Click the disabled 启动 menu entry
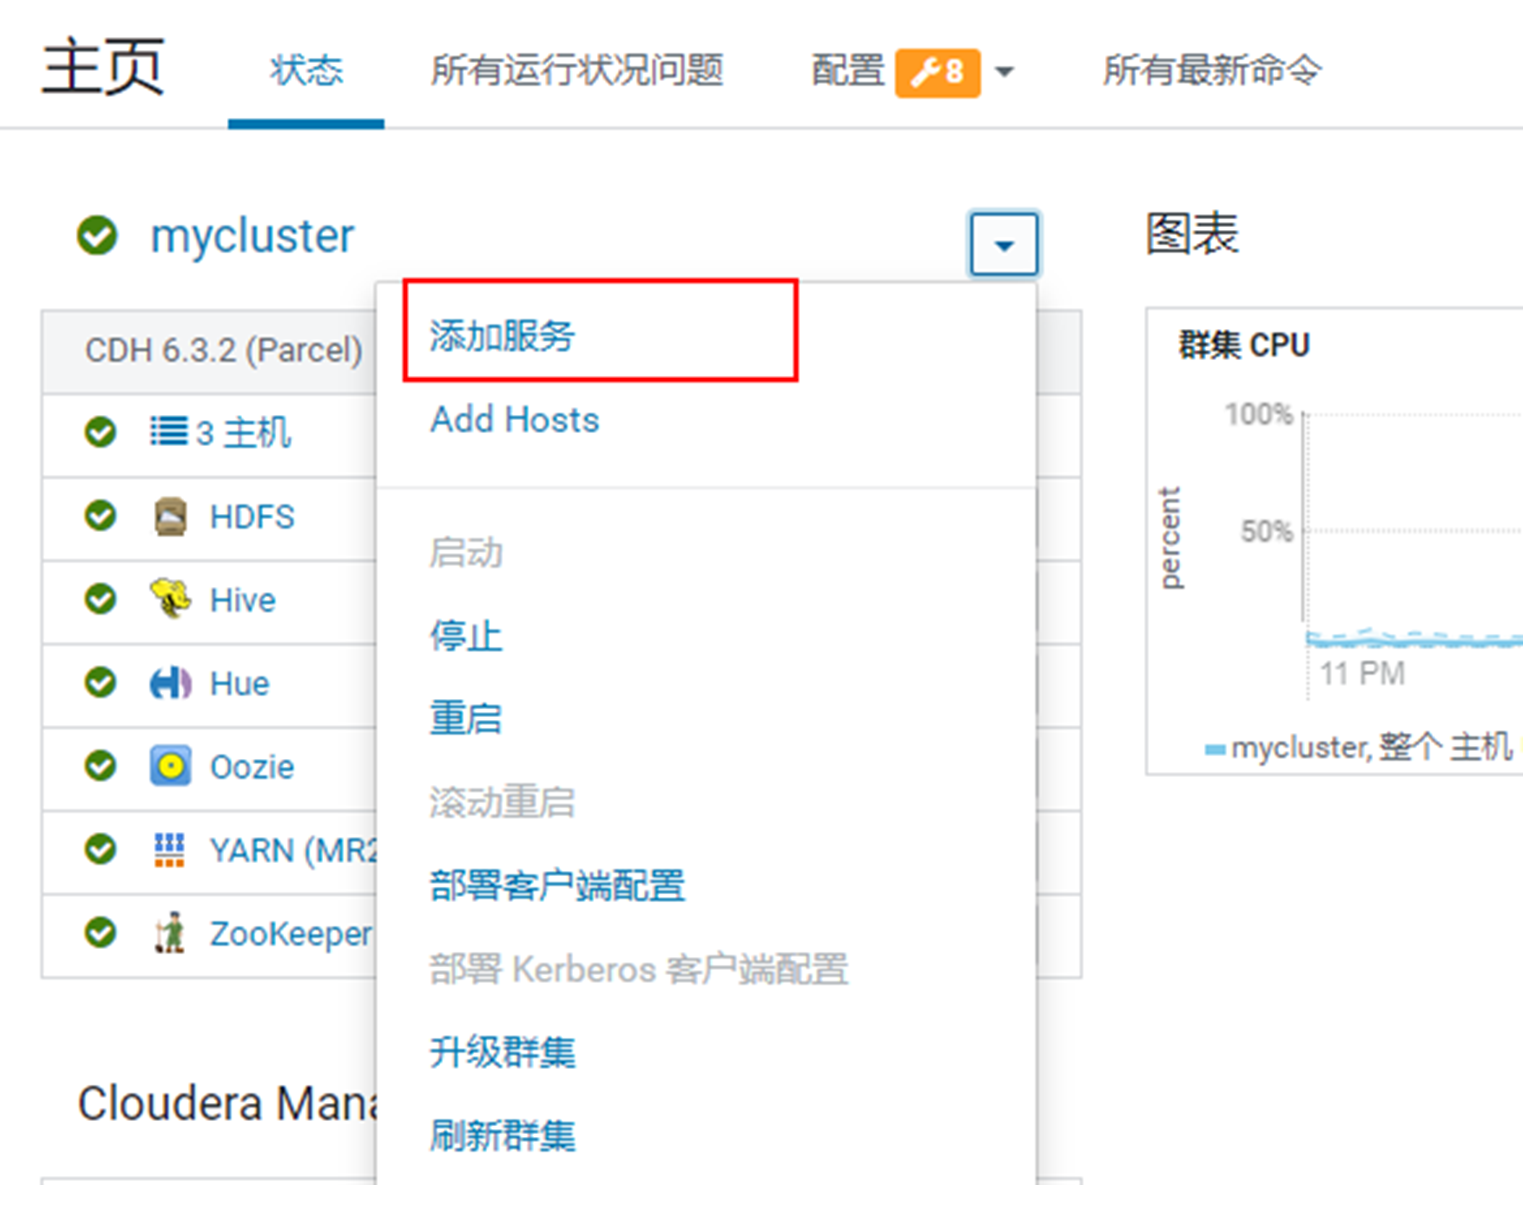The height and width of the screenshot is (1213, 1527). (x=466, y=553)
